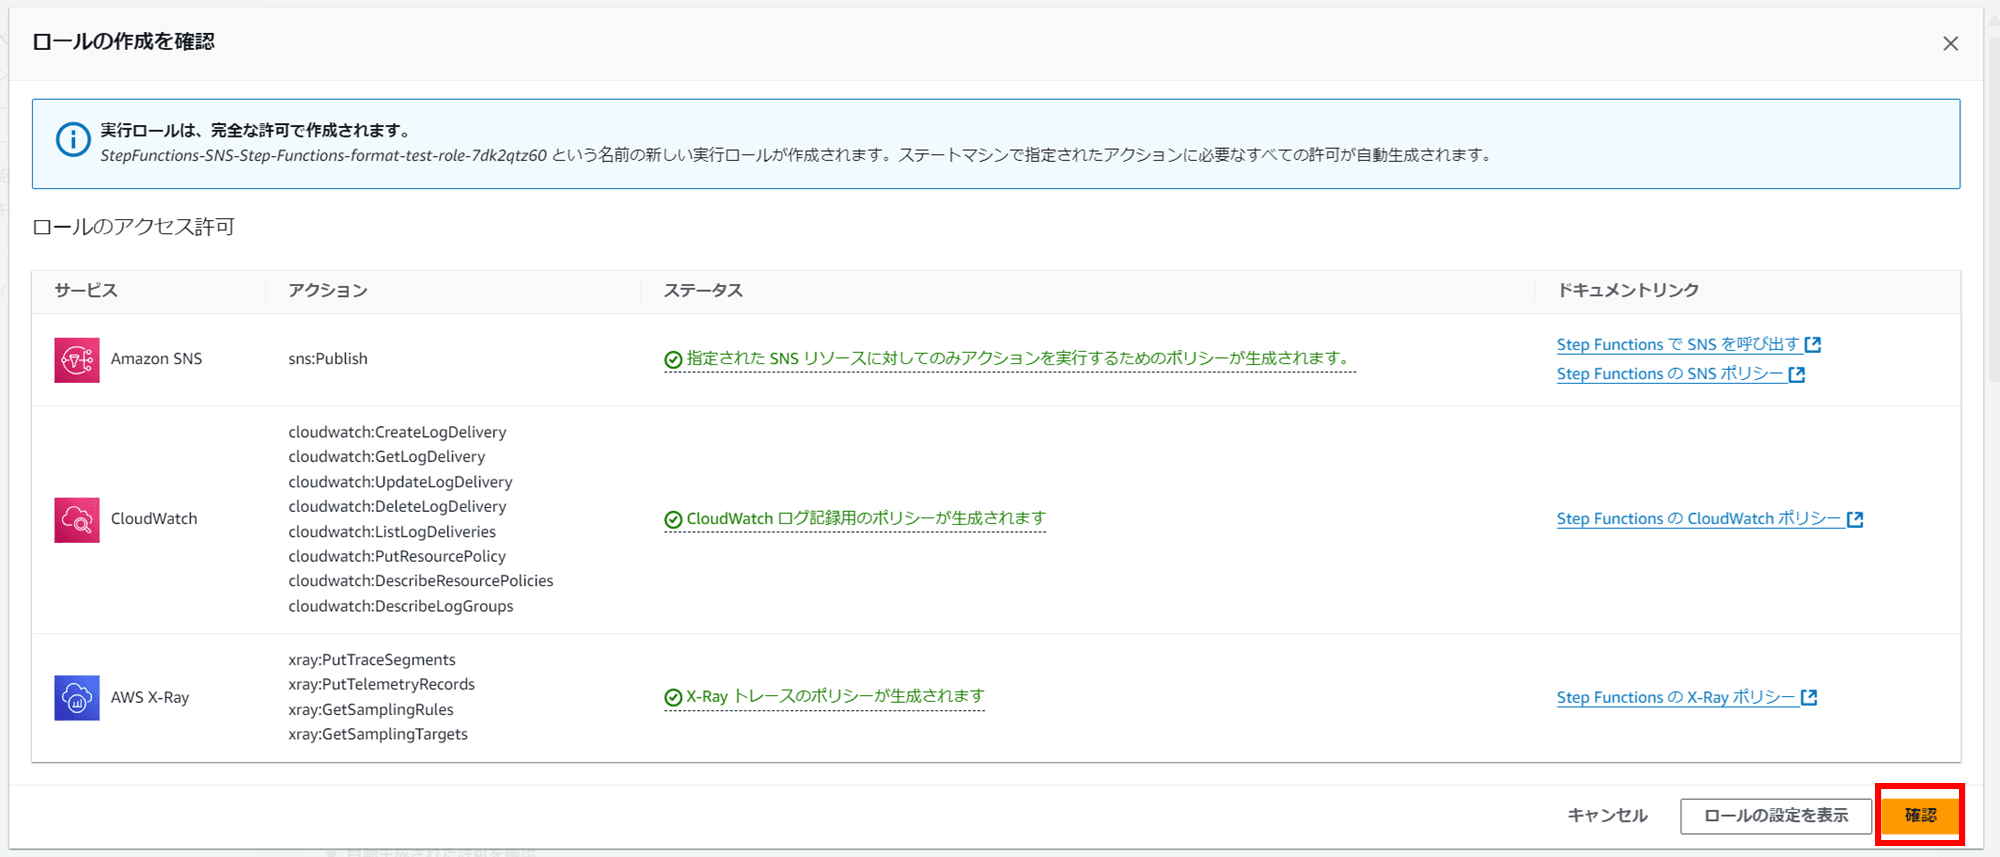Click the AWS X-Ray service name
This screenshot has width=2000, height=857.
150,698
